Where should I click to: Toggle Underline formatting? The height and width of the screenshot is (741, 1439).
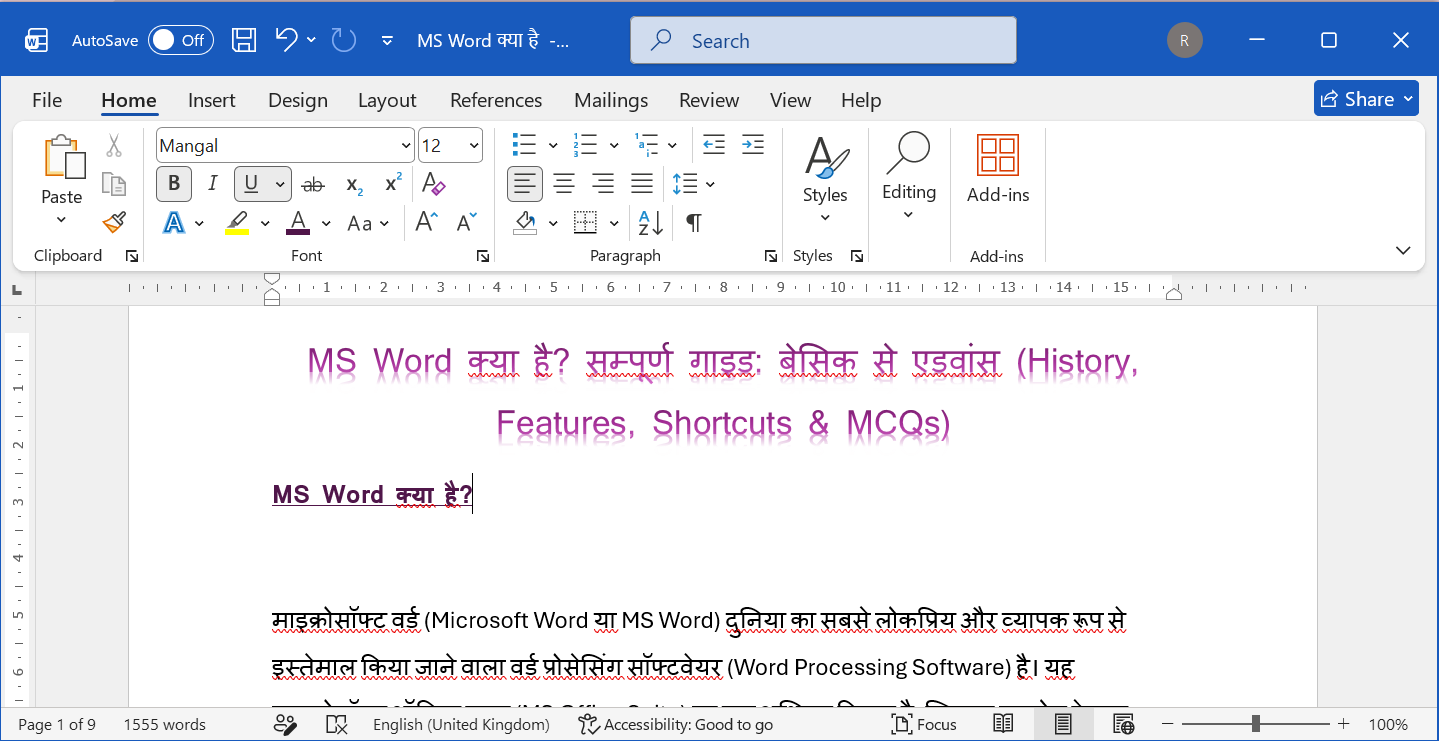click(x=251, y=184)
